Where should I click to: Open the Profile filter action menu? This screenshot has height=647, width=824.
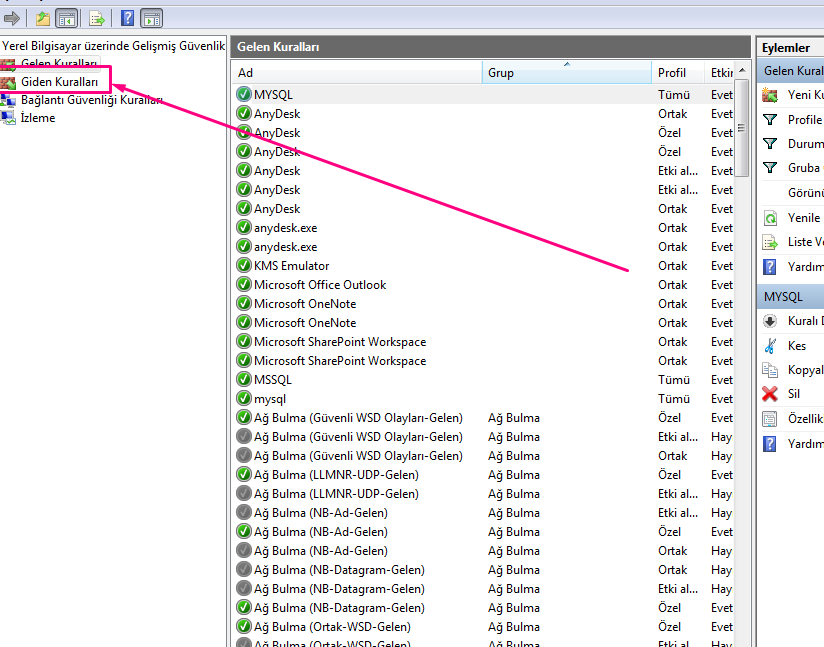(x=806, y=120)
